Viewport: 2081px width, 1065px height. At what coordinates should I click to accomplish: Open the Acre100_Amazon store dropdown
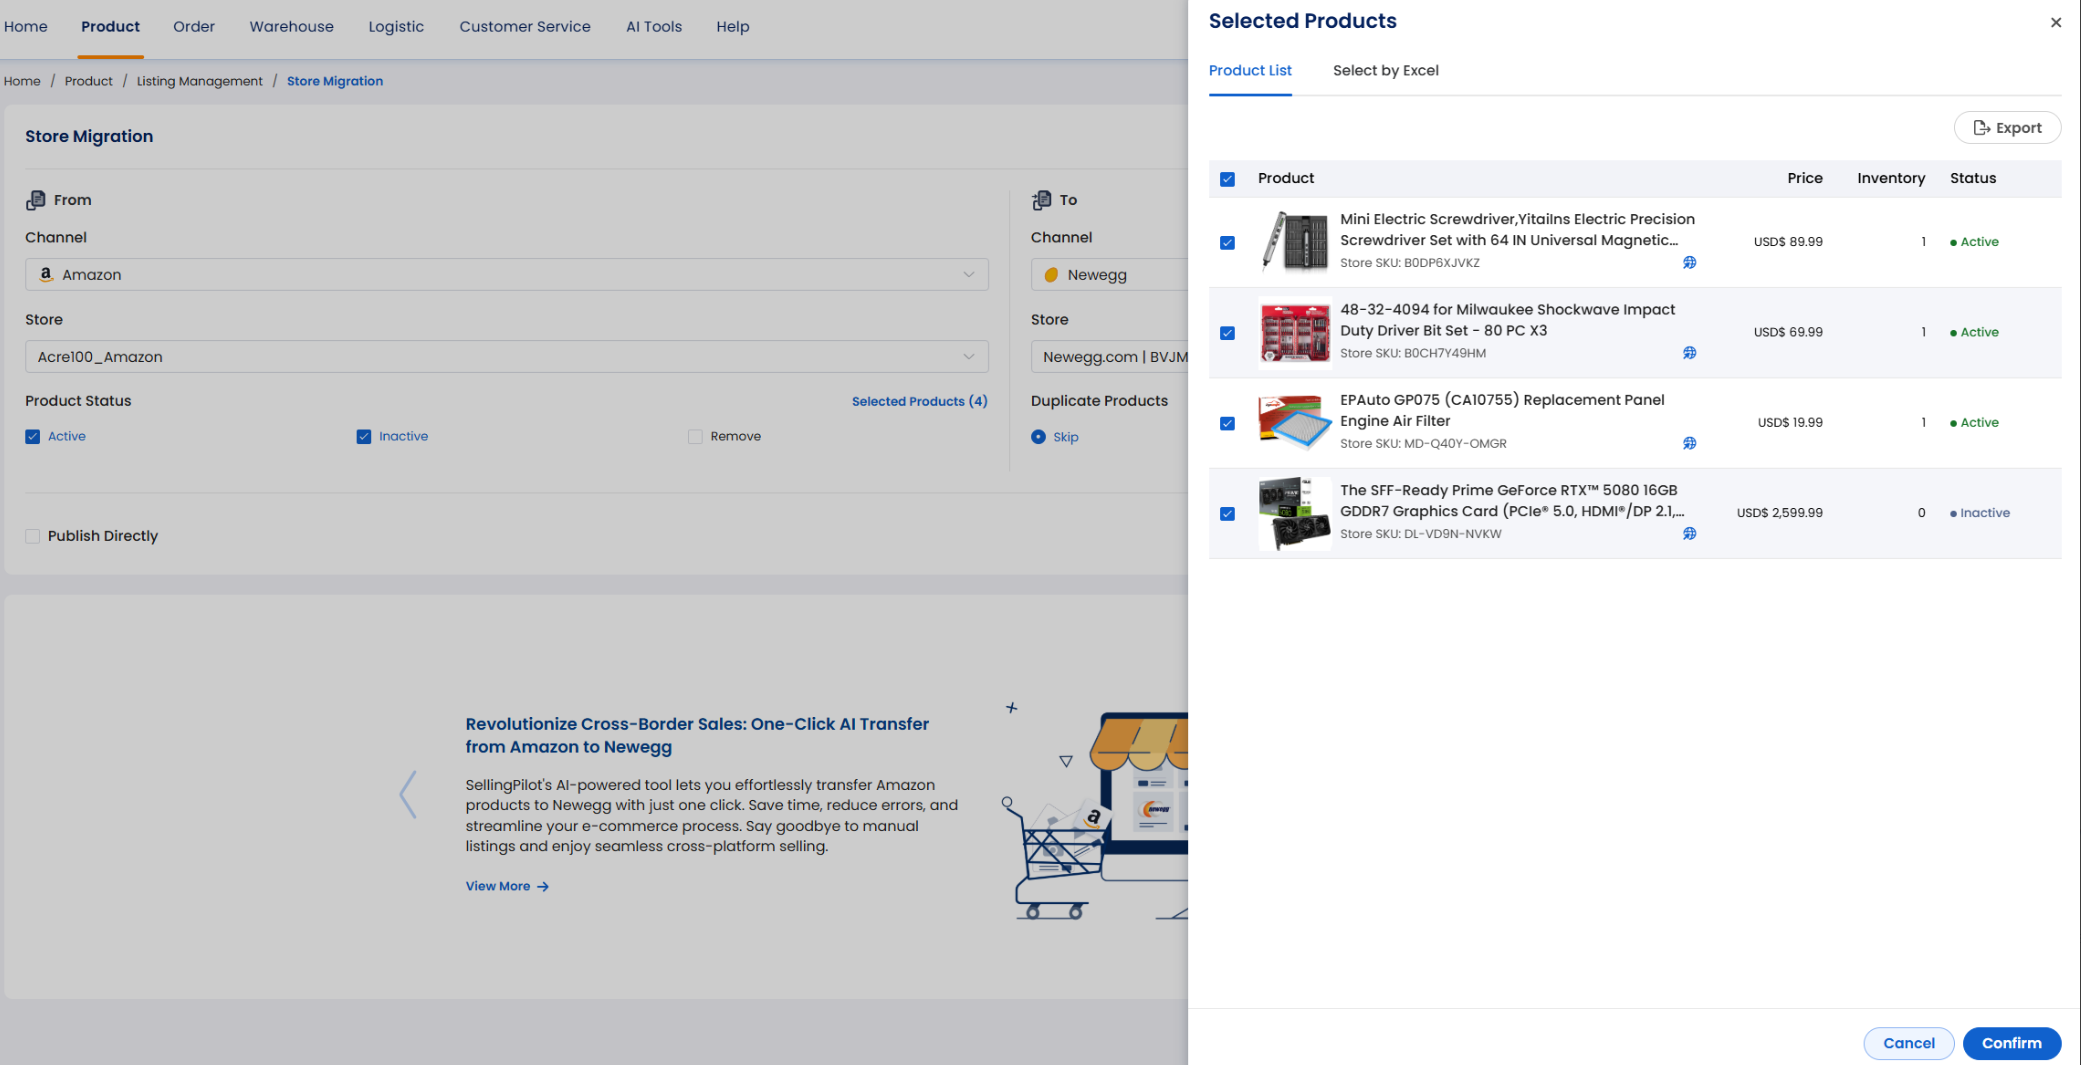point(507,357)
